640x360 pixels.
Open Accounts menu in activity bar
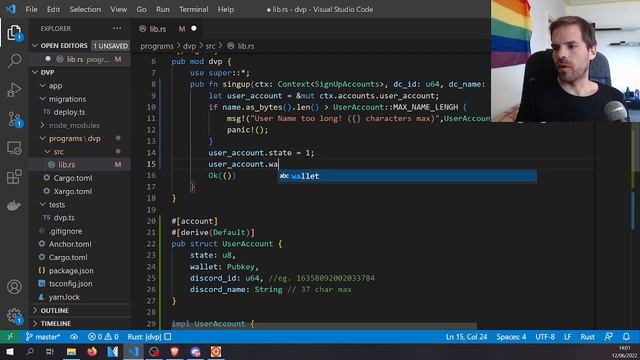[x=14, y=287]
